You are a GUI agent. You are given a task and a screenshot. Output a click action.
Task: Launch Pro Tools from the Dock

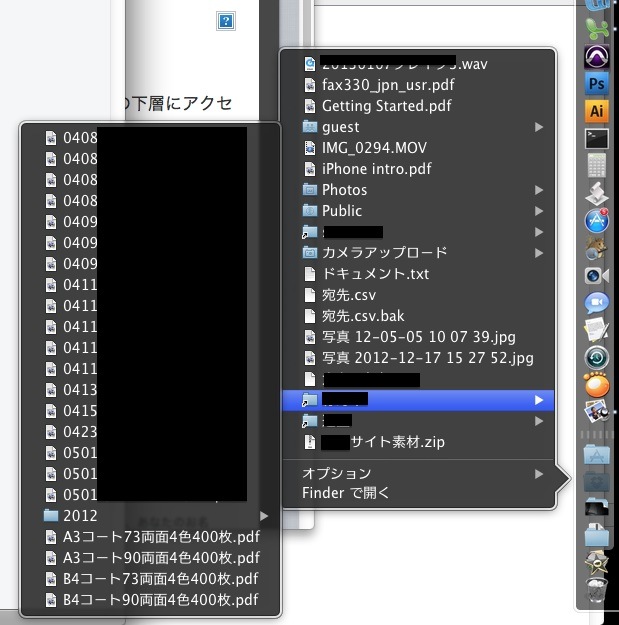point(597,57)
